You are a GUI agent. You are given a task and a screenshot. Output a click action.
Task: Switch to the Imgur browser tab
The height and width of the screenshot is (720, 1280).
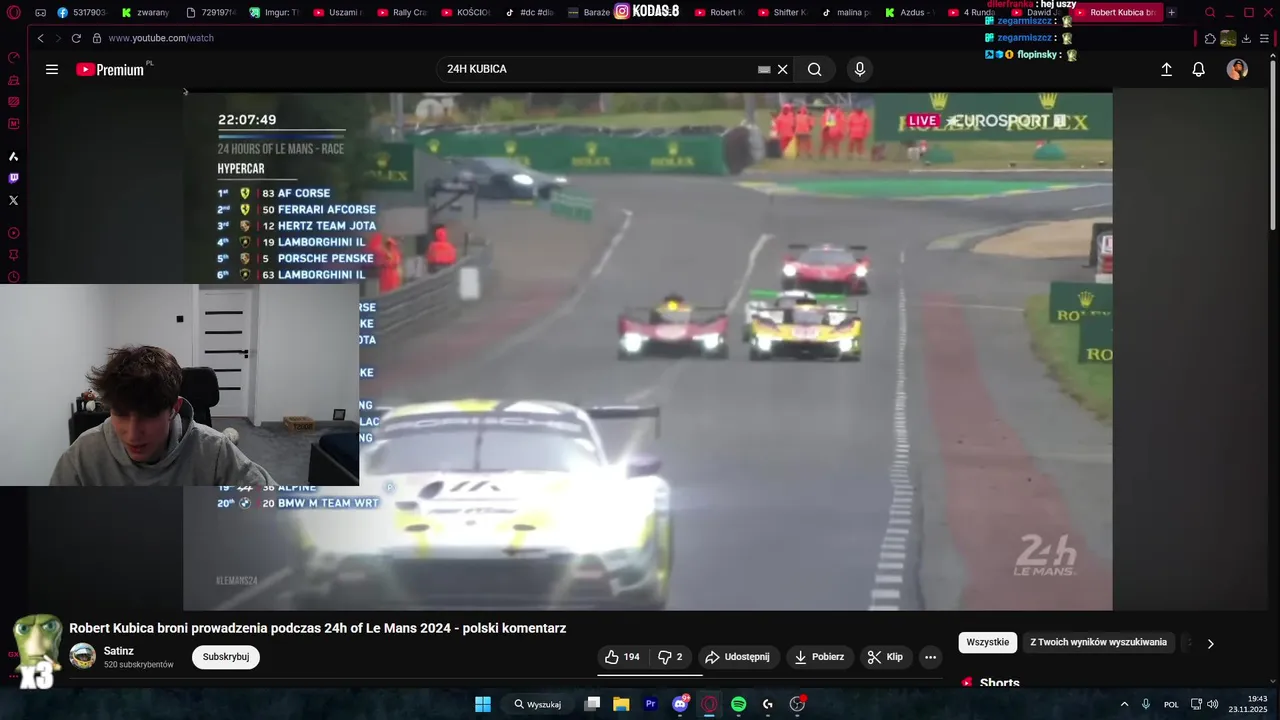[x=274, y=13]
